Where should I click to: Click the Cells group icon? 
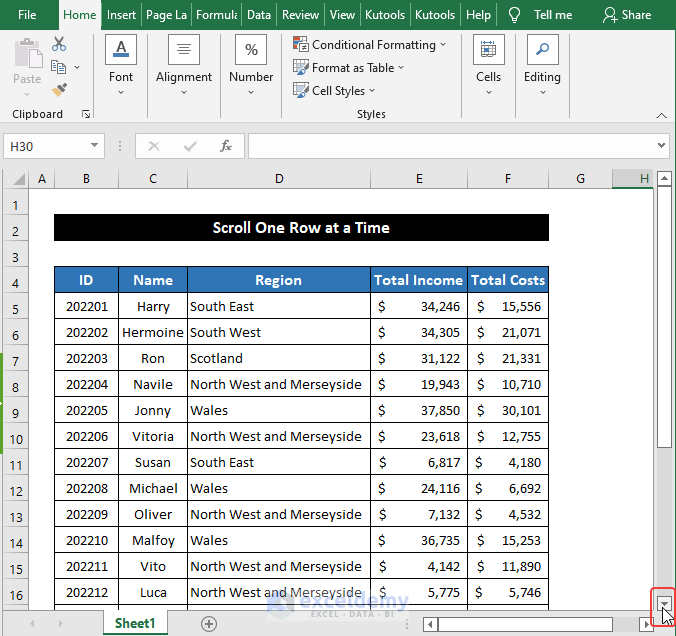tap(488, 50)
